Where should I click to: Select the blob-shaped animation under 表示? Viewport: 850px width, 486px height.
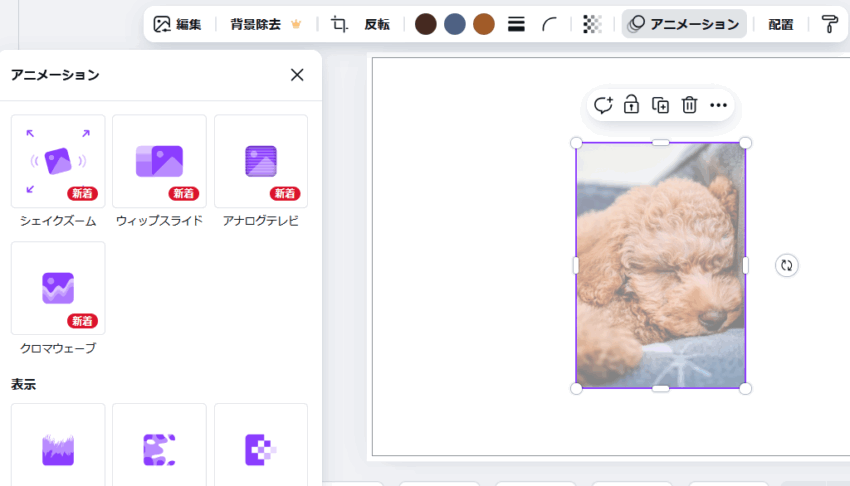tap(159, 445)
